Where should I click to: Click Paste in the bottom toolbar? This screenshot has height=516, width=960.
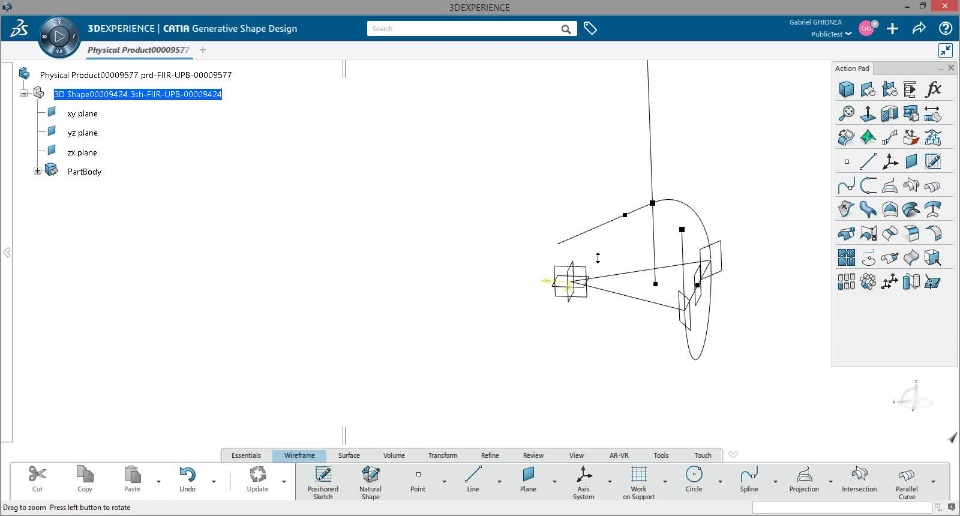[132, 479]
